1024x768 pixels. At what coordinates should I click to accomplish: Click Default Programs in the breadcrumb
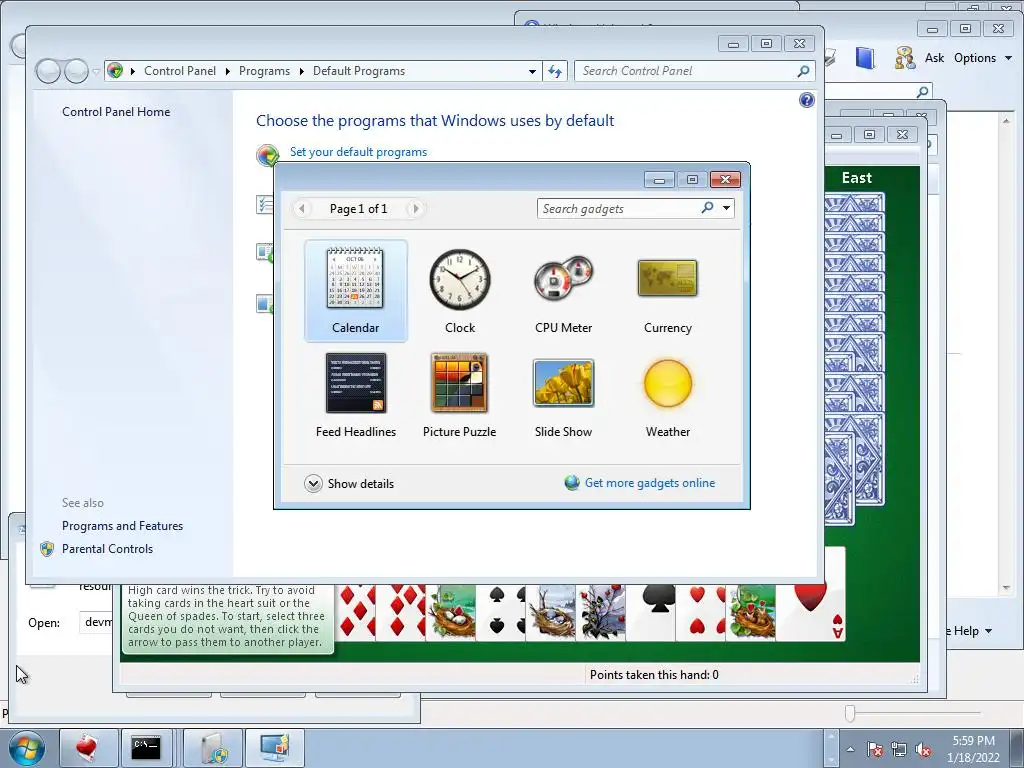point(359,71)
